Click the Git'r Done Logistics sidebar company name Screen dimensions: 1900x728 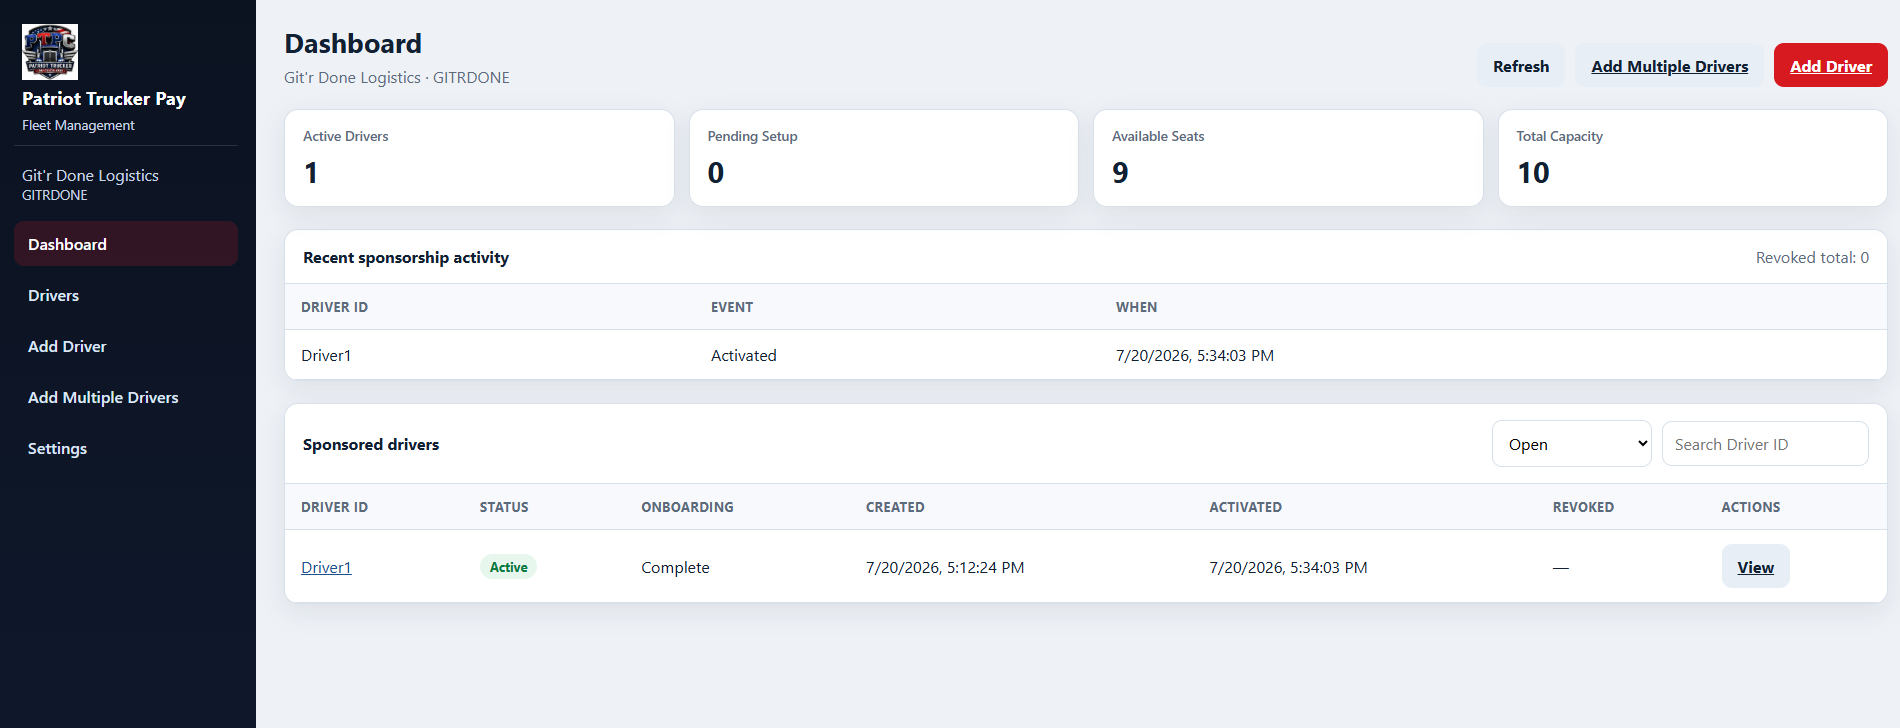90,175
